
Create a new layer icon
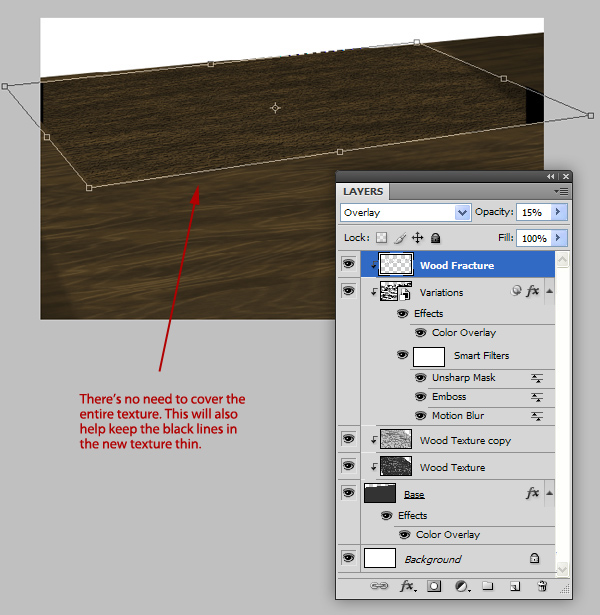tap(515, 586)
